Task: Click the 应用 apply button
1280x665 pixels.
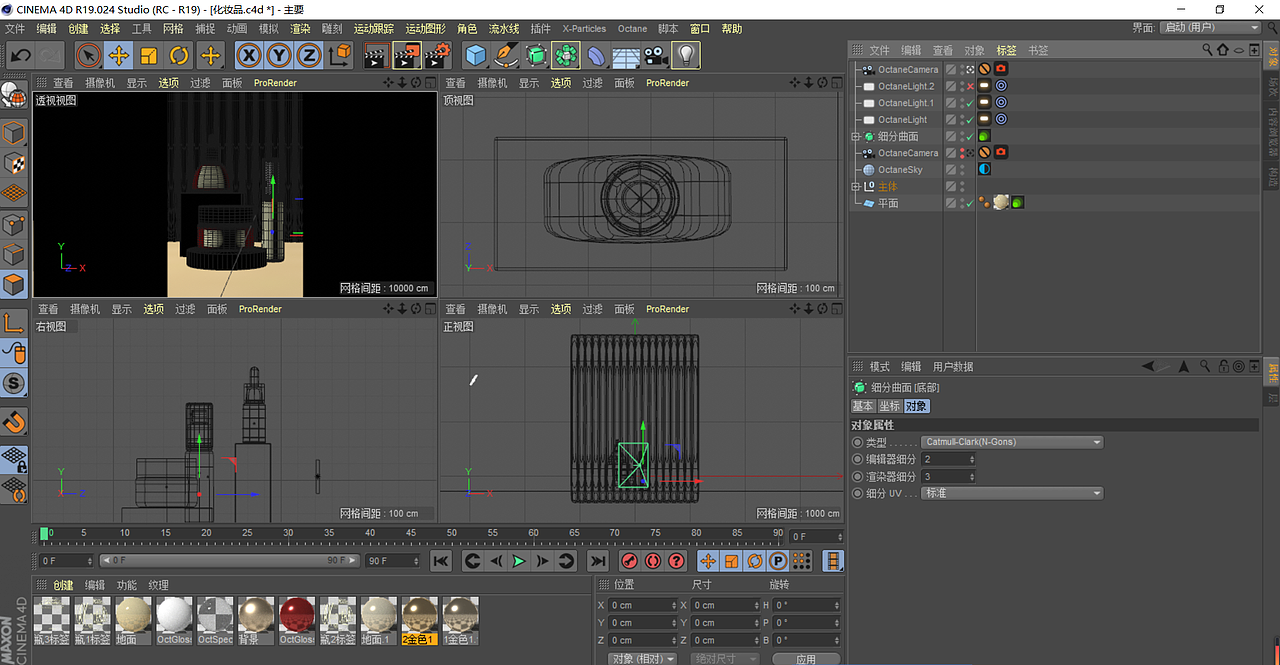Action: 806,659
